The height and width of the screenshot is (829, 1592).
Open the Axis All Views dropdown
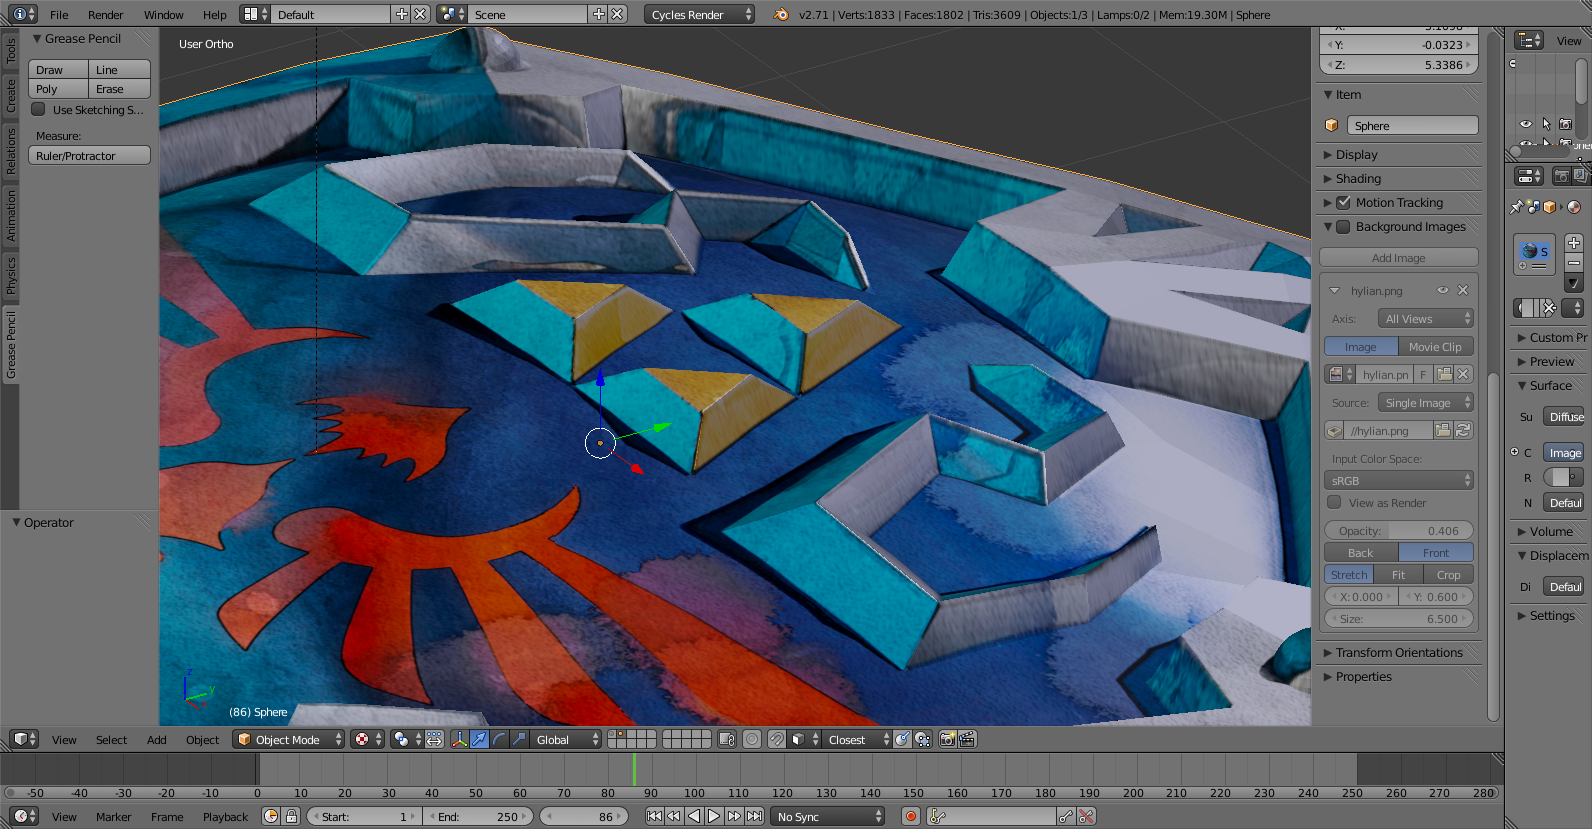pos(1425,319)
